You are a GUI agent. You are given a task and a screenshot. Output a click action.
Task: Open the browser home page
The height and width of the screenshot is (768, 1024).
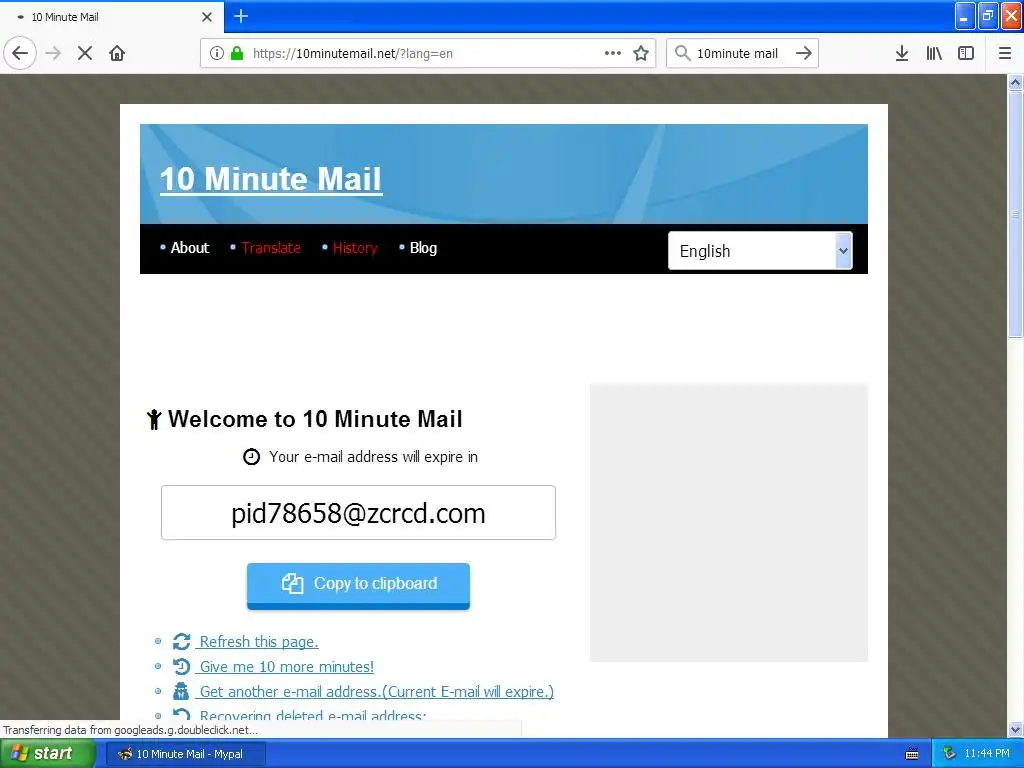click(117, 53)
